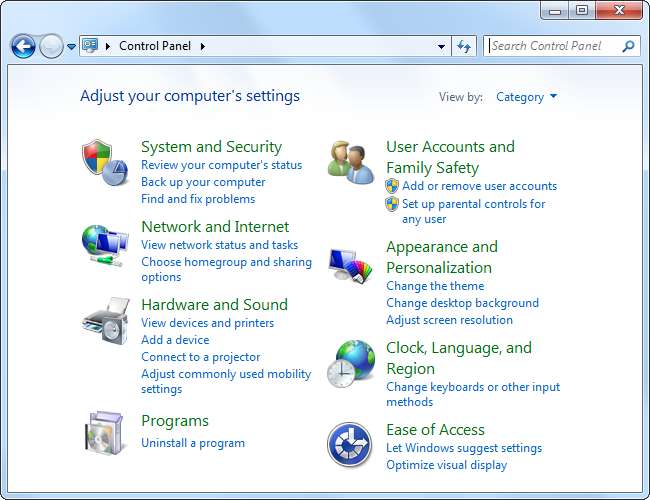650x500 pixels.
Task: Select Optimize visual display link
Action: pyautogui.click(x=446, y=465)
